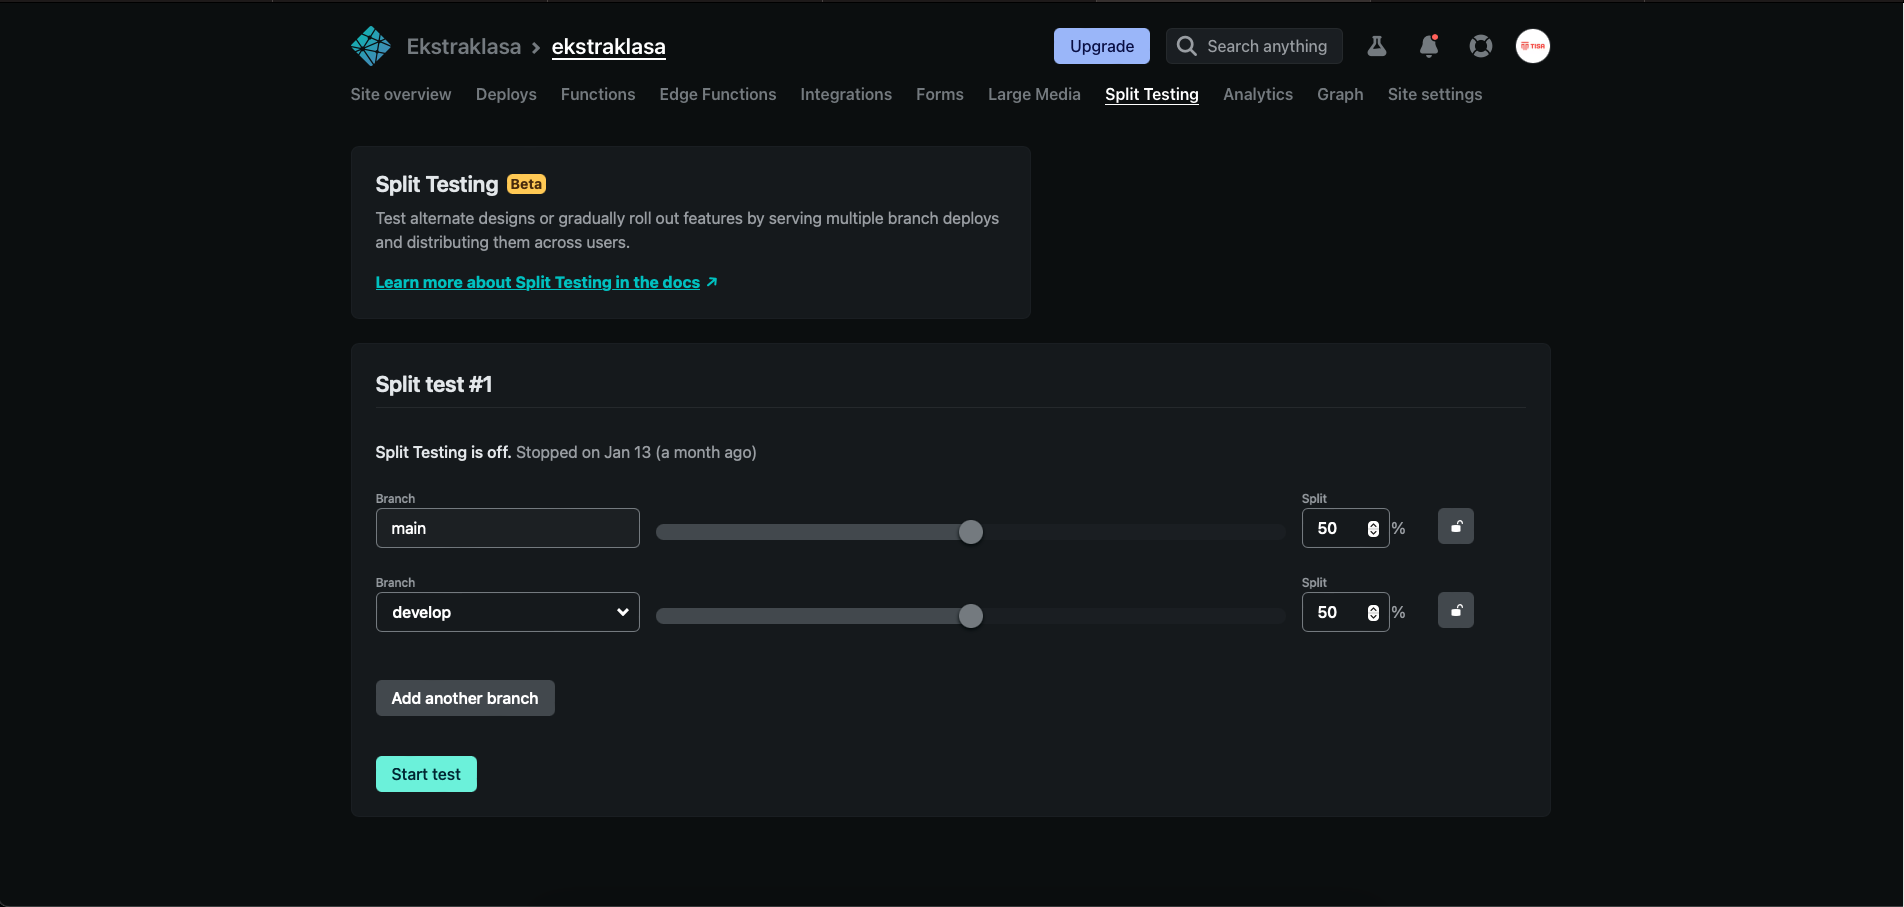Screen dimensions: 1904x907
Task: Toggle lock for develop branch split
Action: (x=1456, y=610)
